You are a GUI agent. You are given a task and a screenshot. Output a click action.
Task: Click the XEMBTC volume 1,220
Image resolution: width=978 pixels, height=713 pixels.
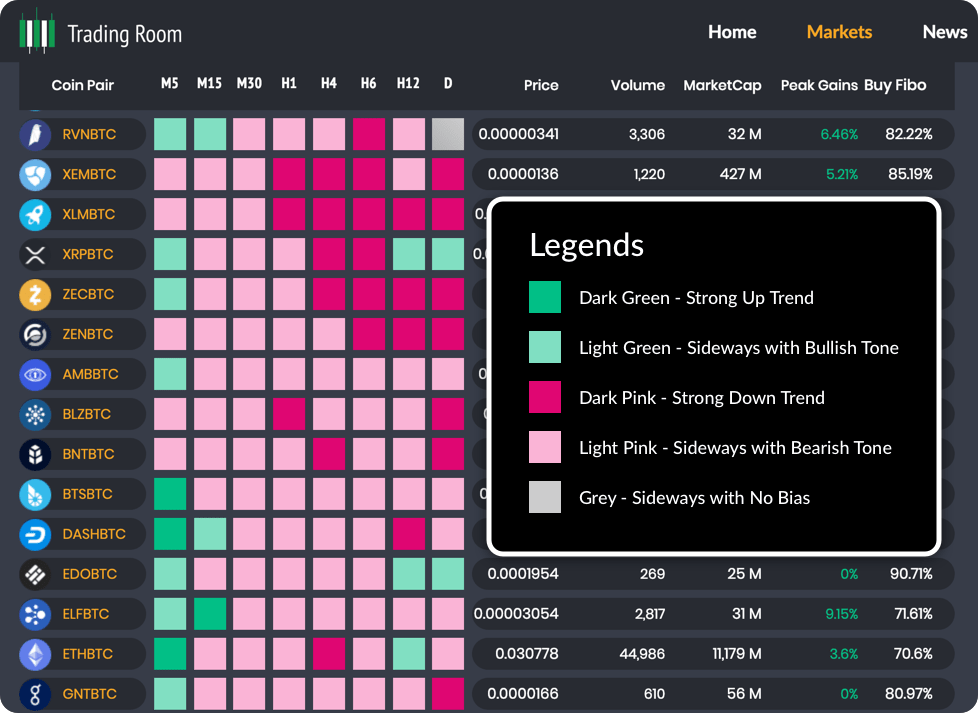pyautogui.click(x=649, y=174)
